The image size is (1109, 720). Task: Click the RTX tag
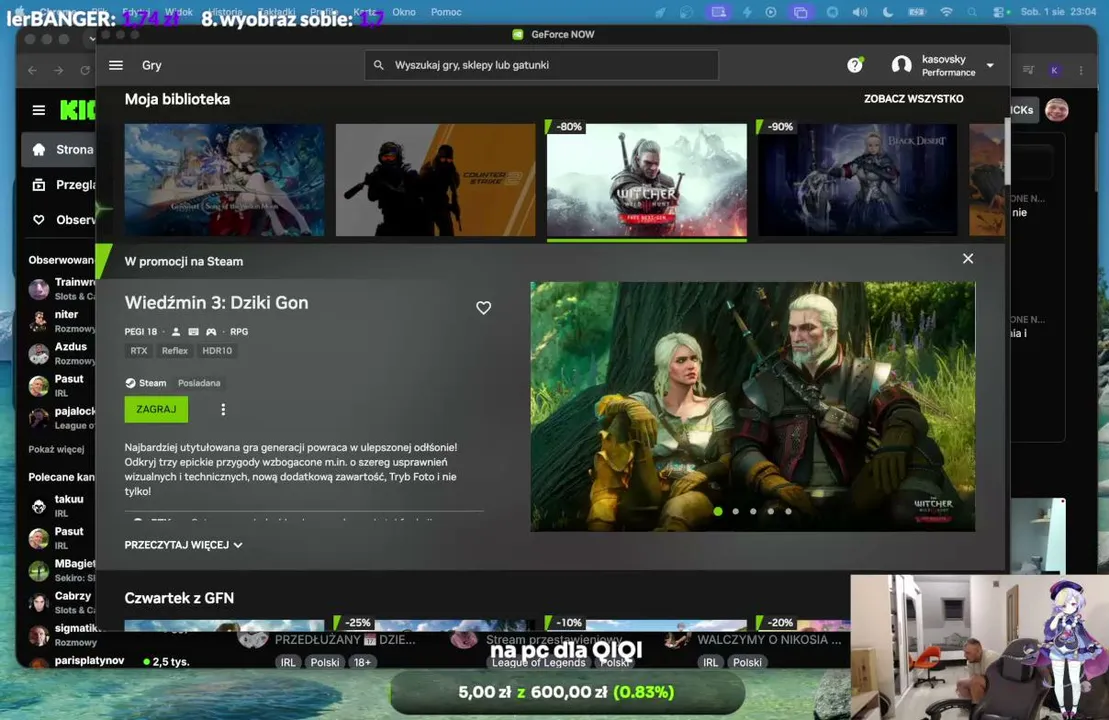tap(139, 351)
